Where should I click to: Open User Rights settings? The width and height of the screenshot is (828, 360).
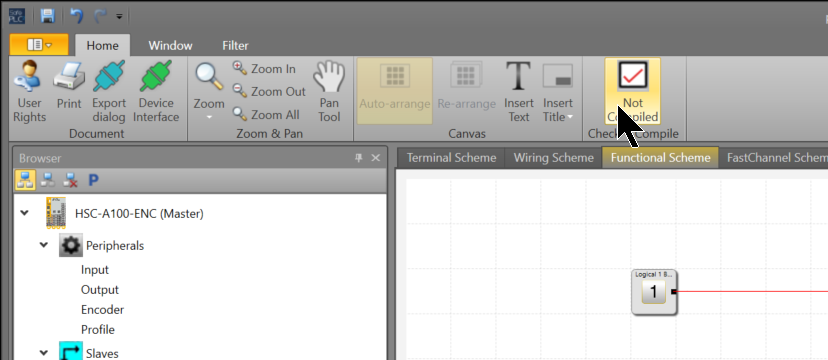(x=30, y=92)
